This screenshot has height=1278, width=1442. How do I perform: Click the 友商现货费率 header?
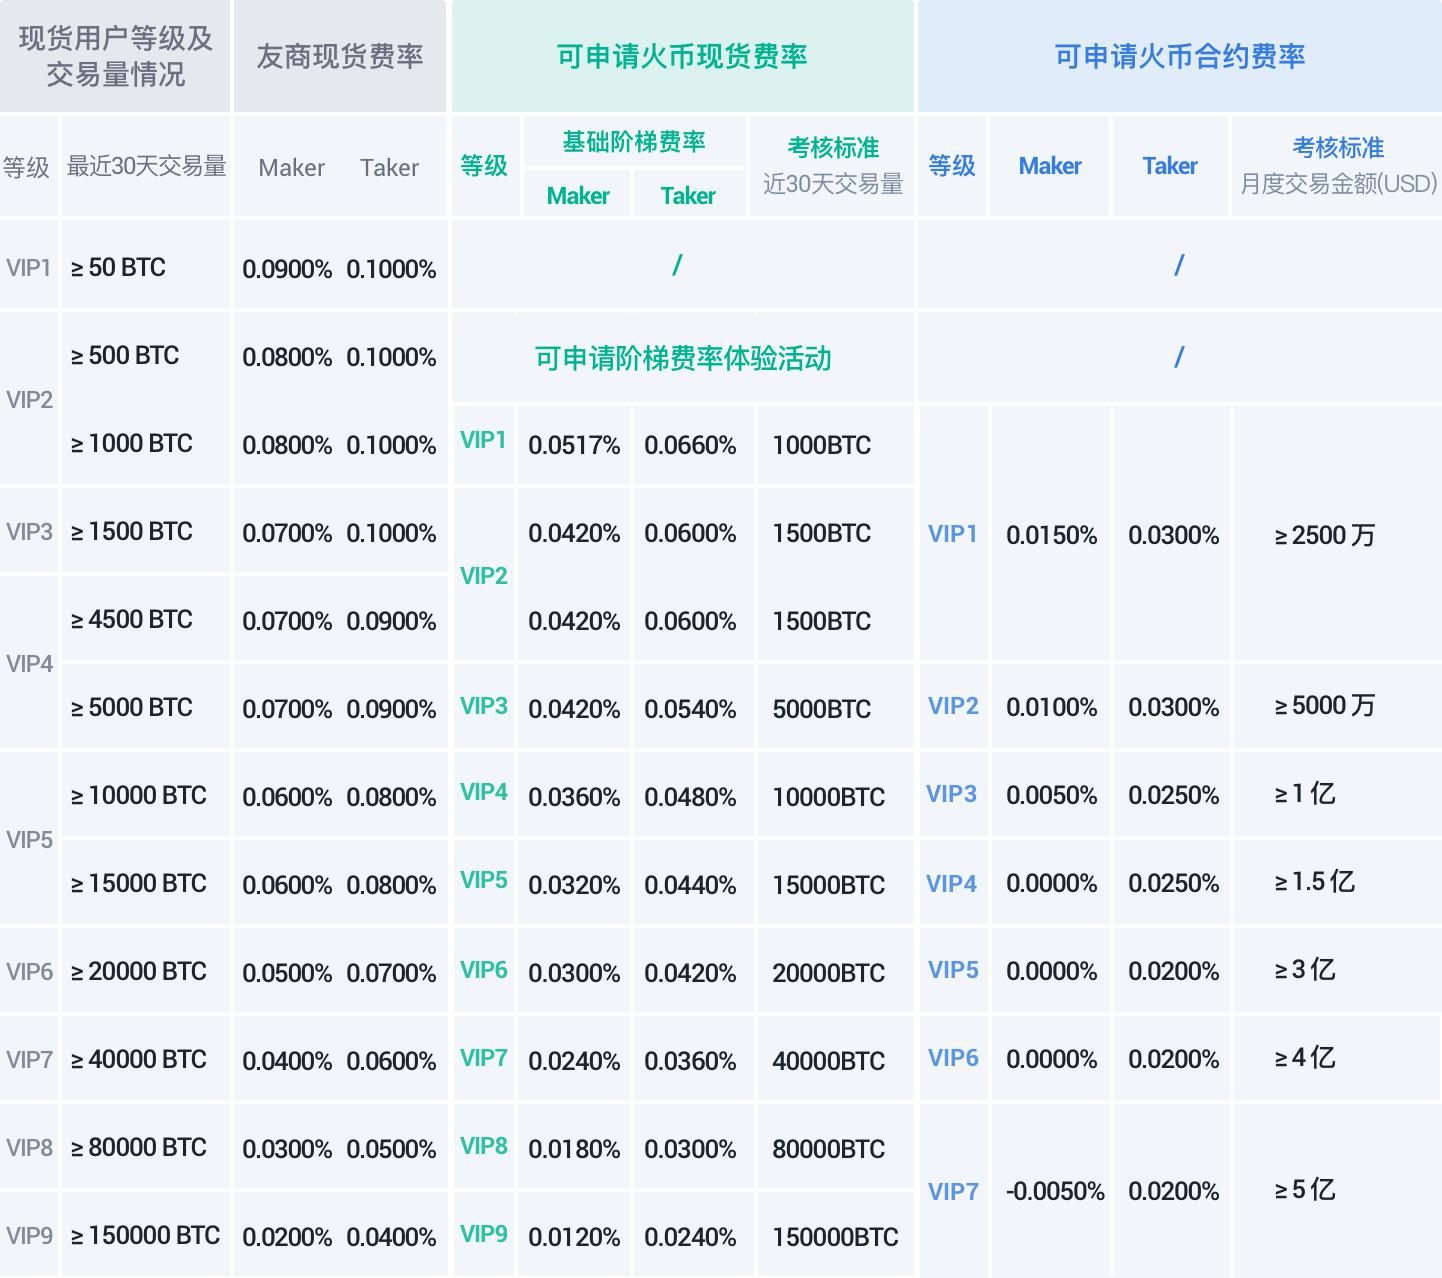(x=340, y=56)
